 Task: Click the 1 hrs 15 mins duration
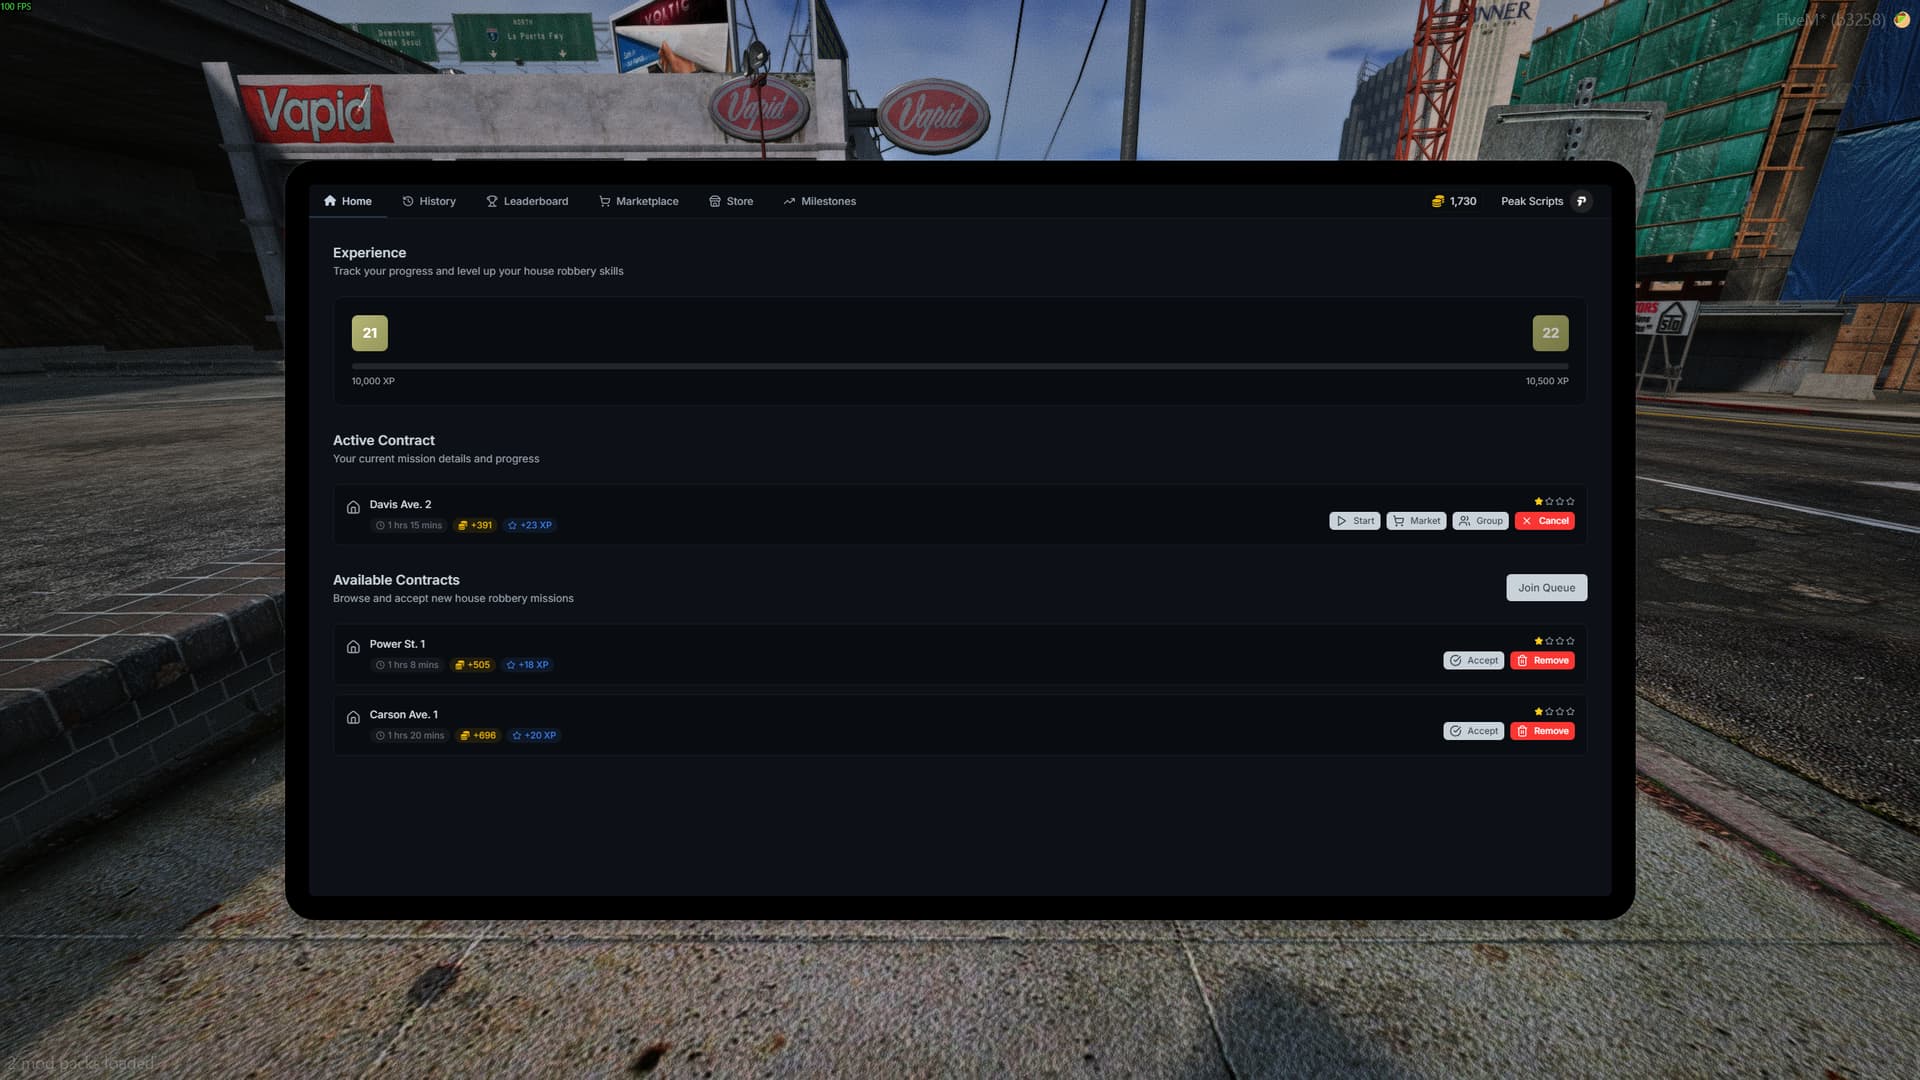tap(409, 525)
